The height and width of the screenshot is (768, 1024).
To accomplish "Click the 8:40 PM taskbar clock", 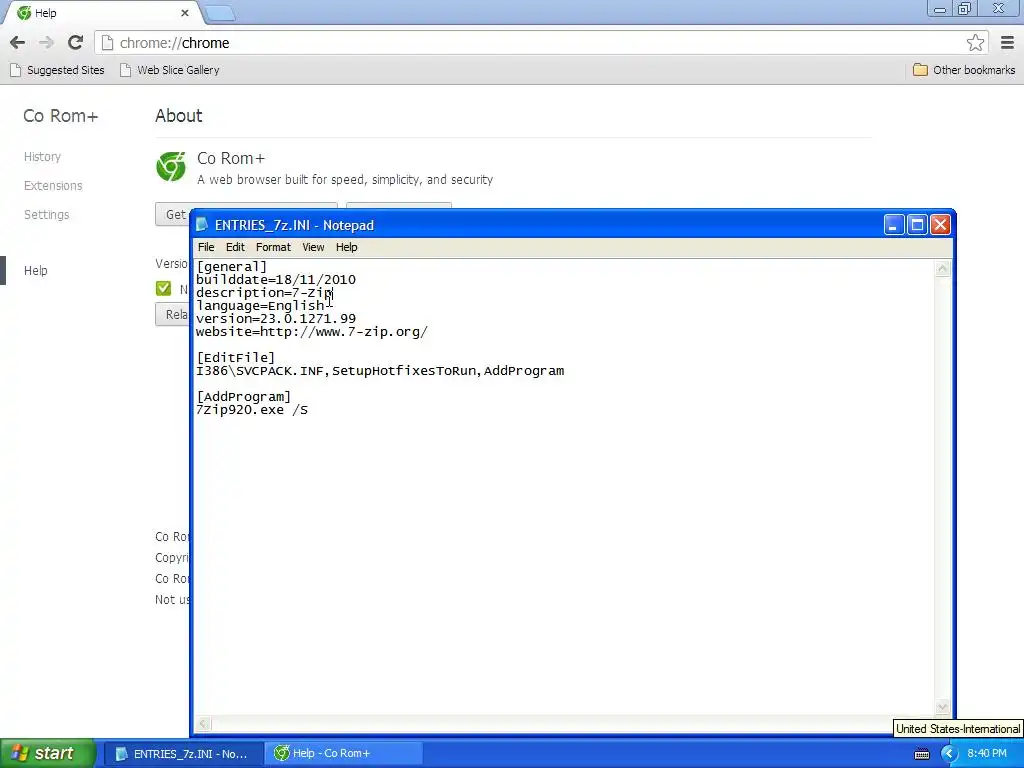I will [x=987, y=754].
